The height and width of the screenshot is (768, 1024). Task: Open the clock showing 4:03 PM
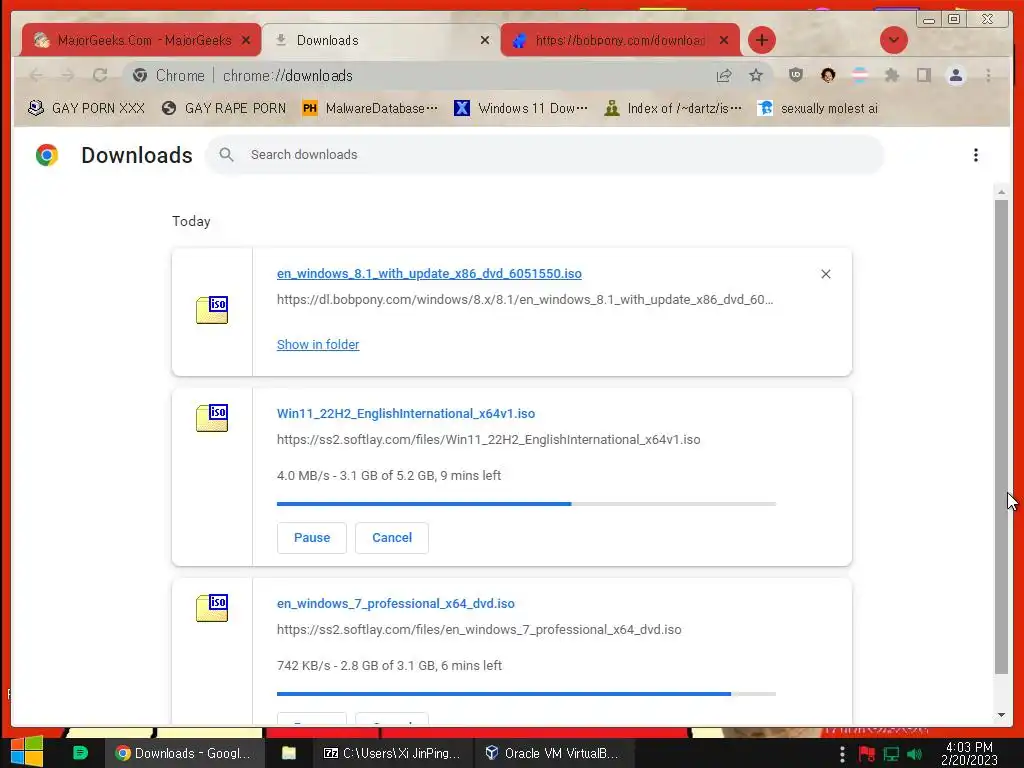click(x=969, y=753)
